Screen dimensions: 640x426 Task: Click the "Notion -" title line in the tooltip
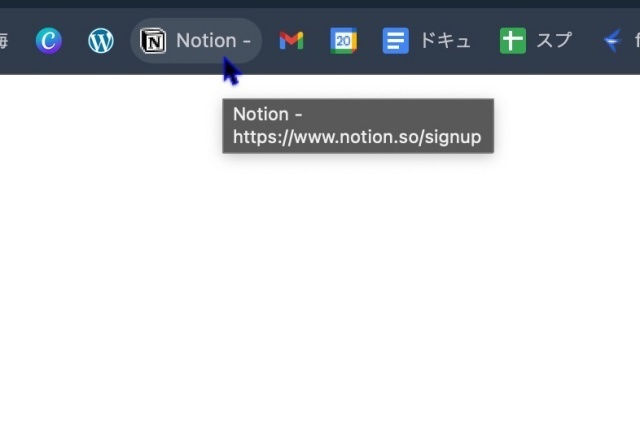tap(267, 114)
